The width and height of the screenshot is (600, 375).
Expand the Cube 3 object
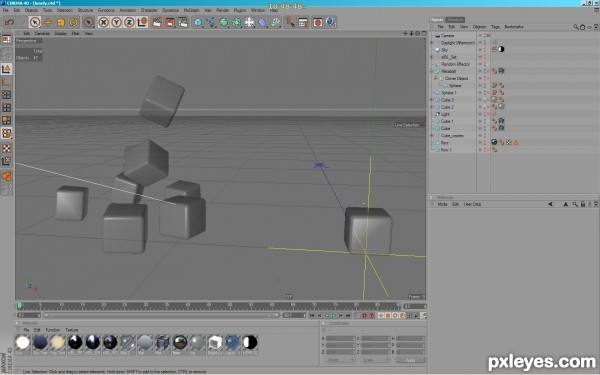432,100
